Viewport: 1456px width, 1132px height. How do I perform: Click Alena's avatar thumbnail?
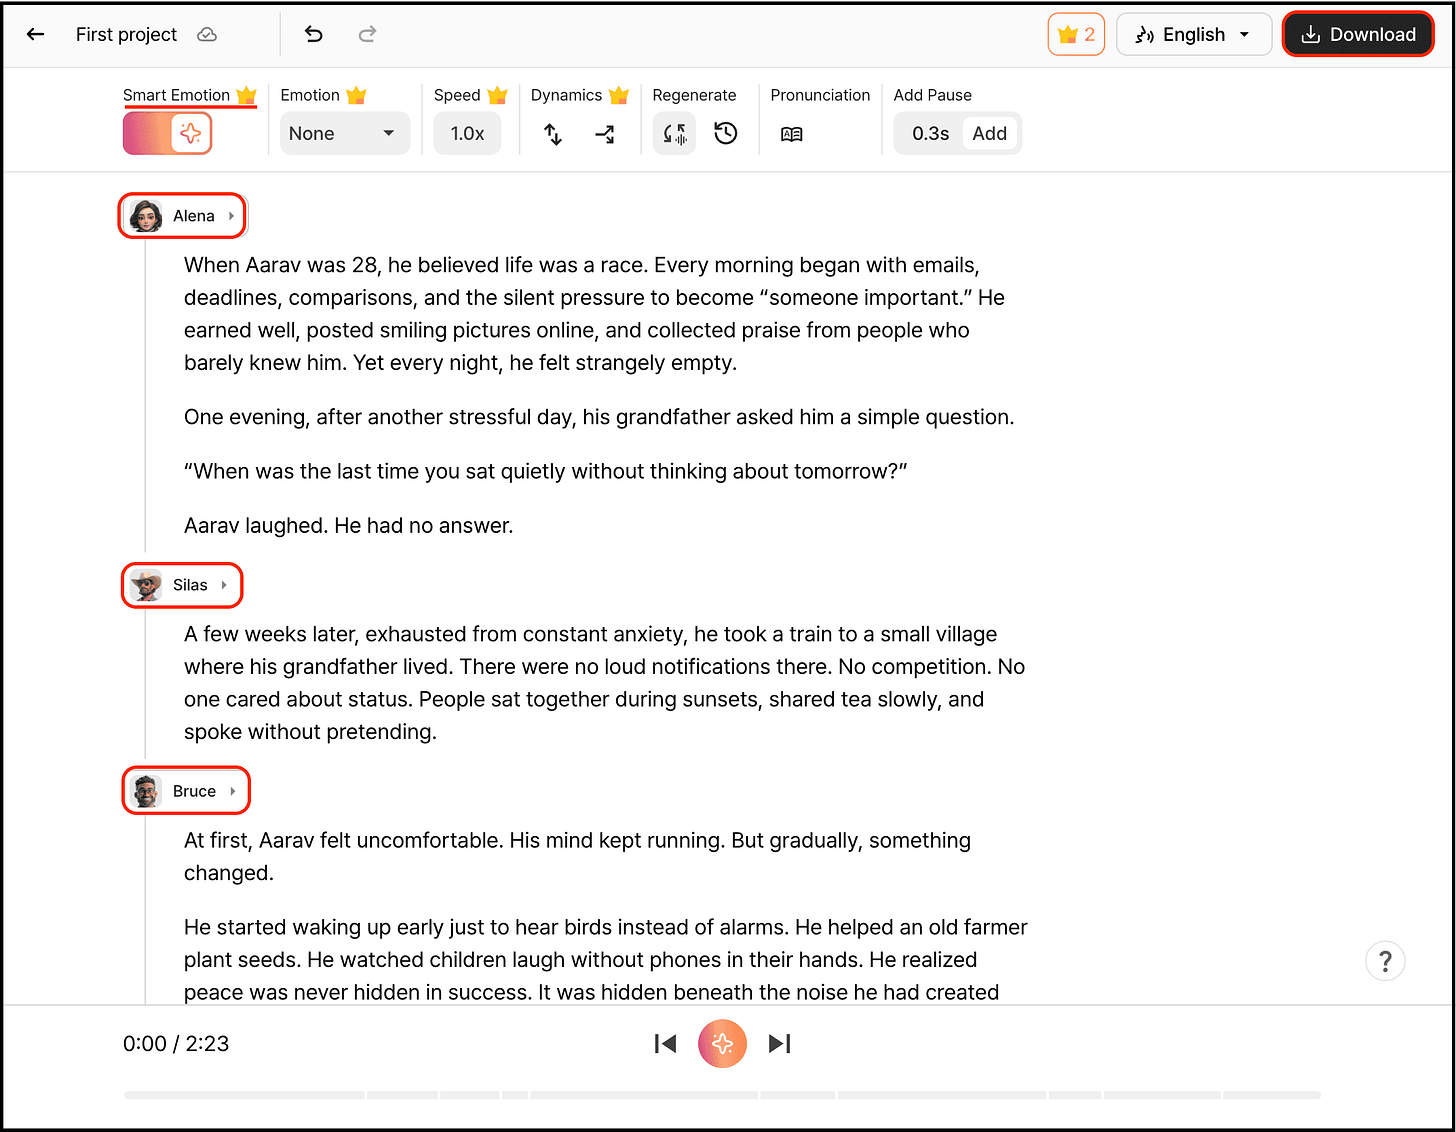[x=146, y=216]
